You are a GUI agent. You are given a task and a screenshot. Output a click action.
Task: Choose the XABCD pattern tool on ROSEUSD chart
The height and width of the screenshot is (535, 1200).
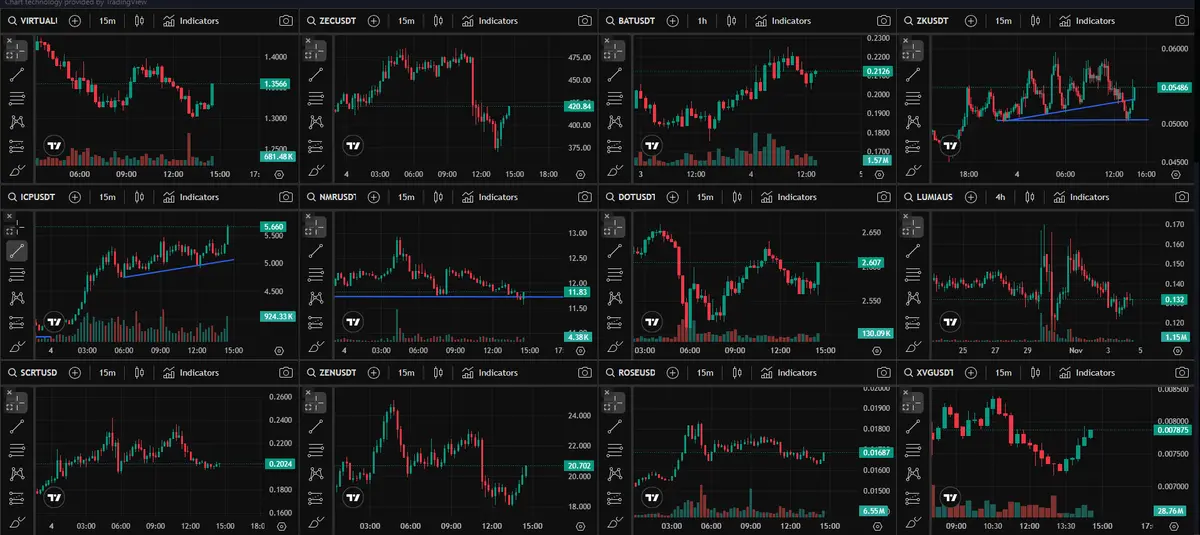[x=615, y=474]
